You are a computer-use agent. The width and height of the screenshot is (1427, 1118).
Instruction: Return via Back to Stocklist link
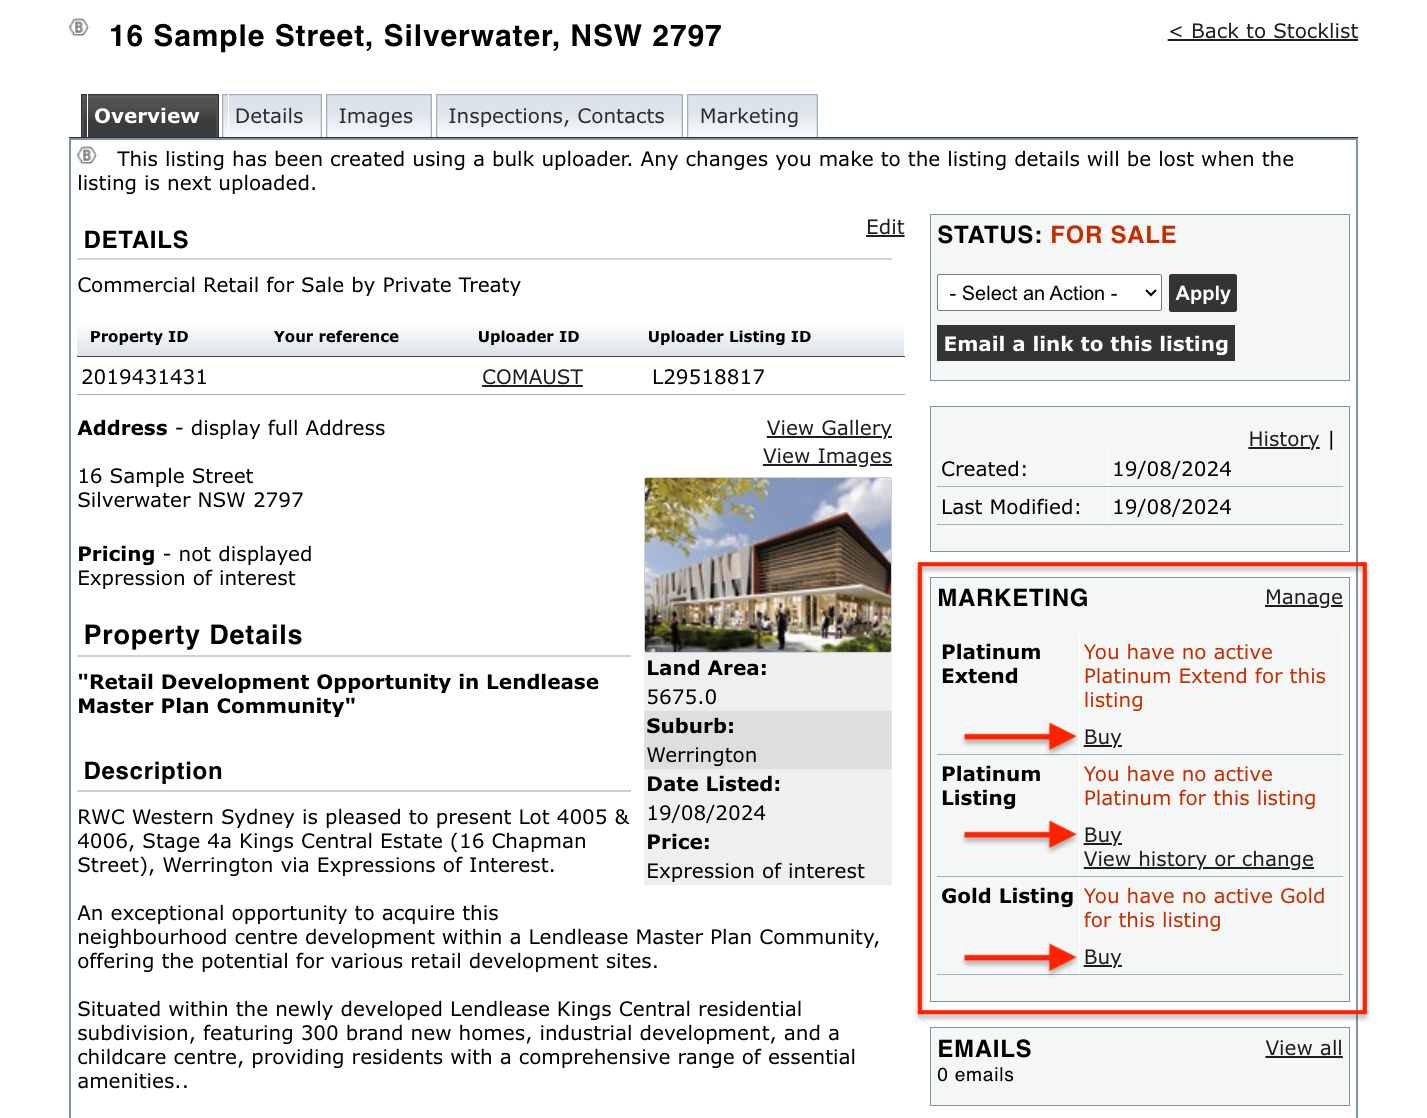point(1262,31)
